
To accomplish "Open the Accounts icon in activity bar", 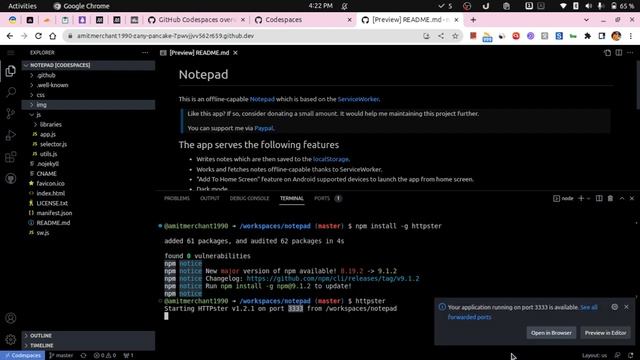I will tap(11, 318).
